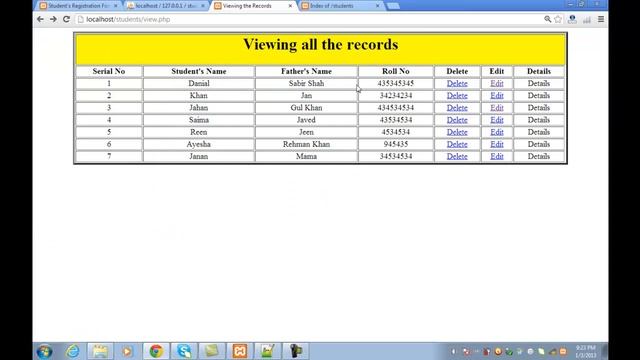This screenshot has width=640, height=360.
Task: Delete the Danial record
Action: pyautogui.click(x=457, y=83)
